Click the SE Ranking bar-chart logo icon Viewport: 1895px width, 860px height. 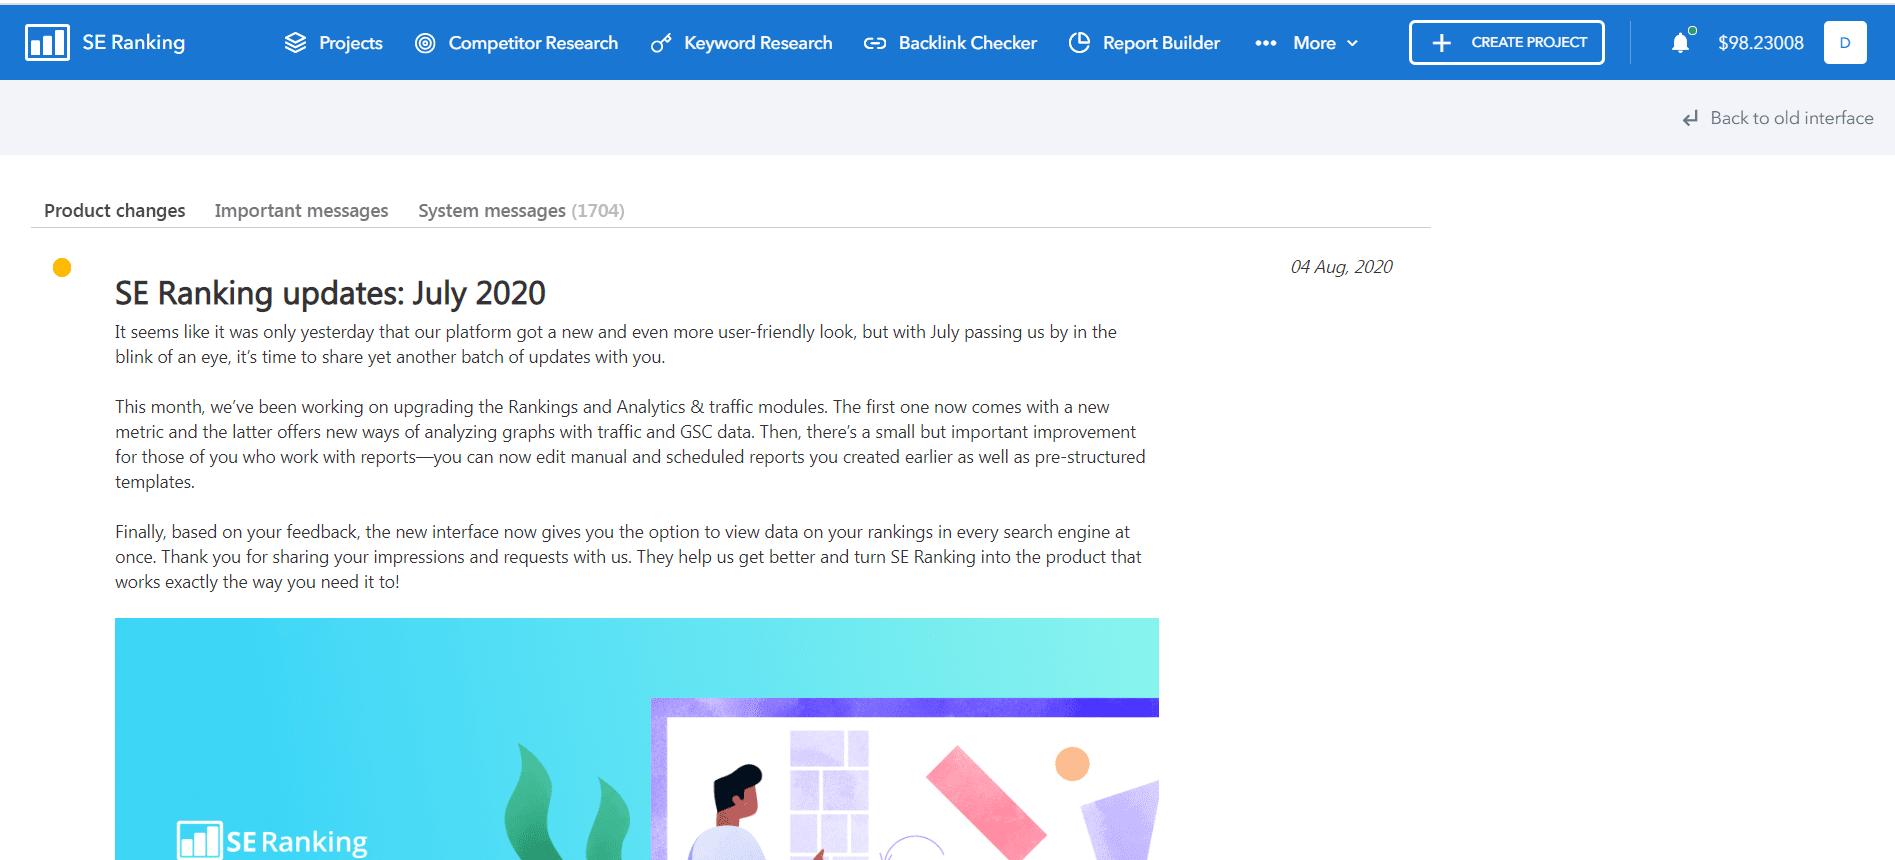[47, 43]
